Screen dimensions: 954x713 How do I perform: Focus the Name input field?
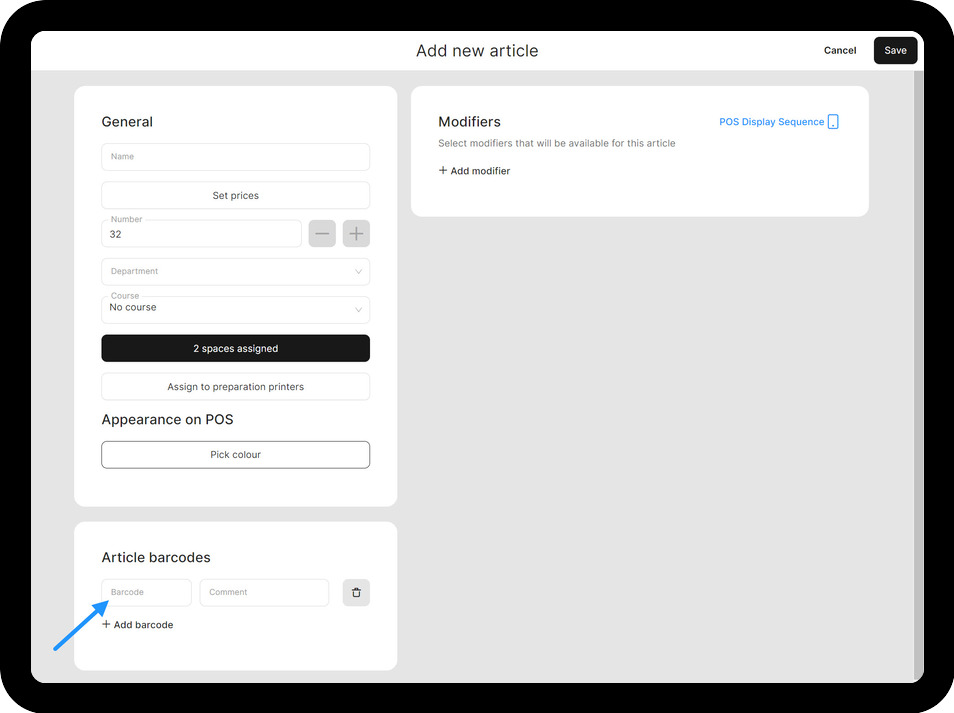pyautogui.click(x=235, y=157)
